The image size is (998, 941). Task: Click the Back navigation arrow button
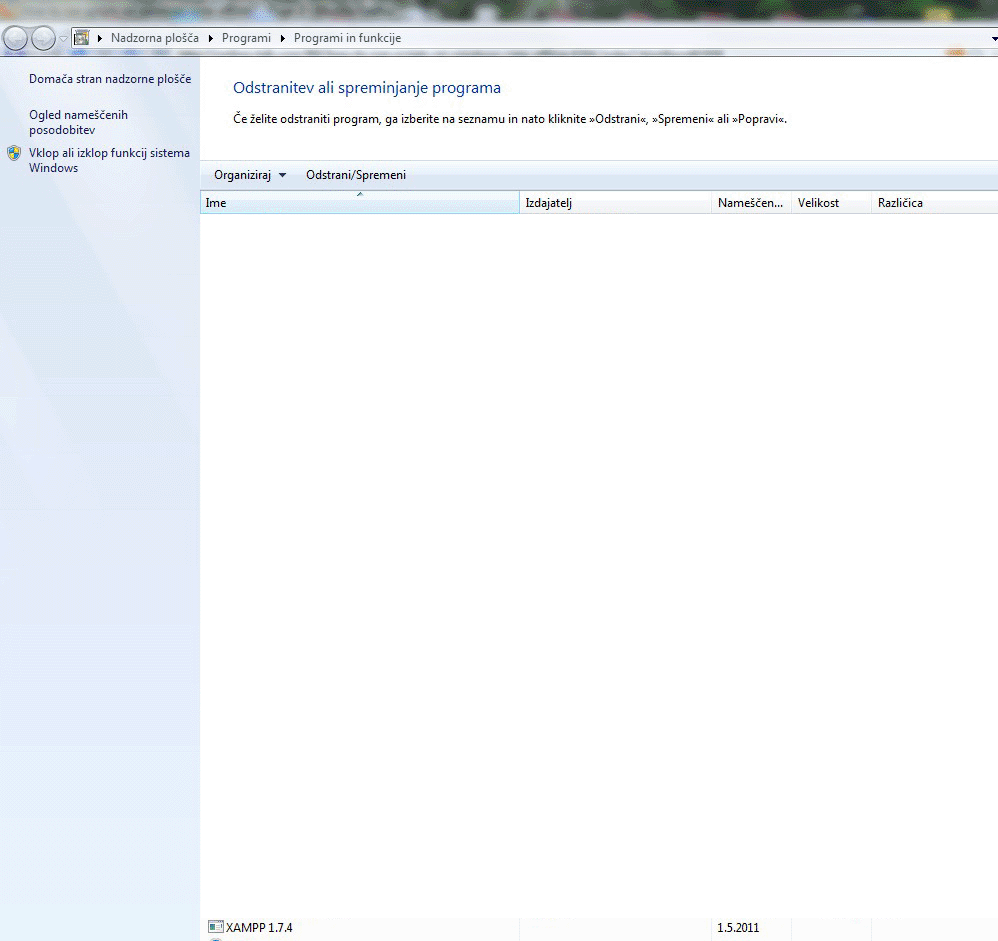click(15, 38)
